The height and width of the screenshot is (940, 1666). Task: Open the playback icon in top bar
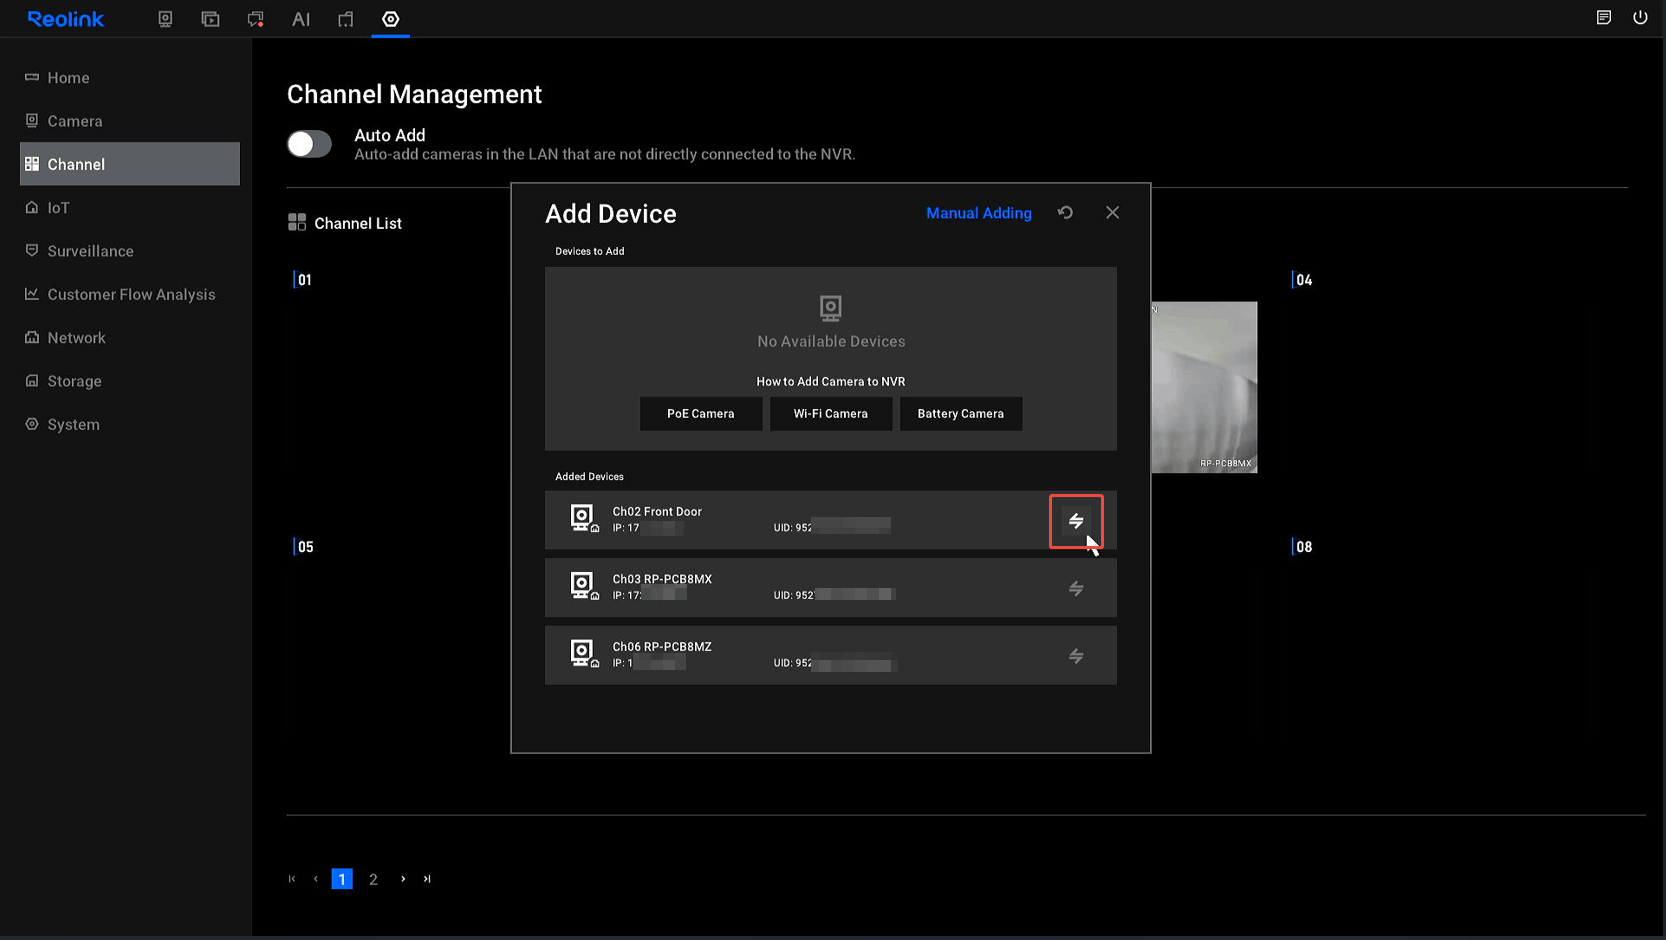(210, 19)
